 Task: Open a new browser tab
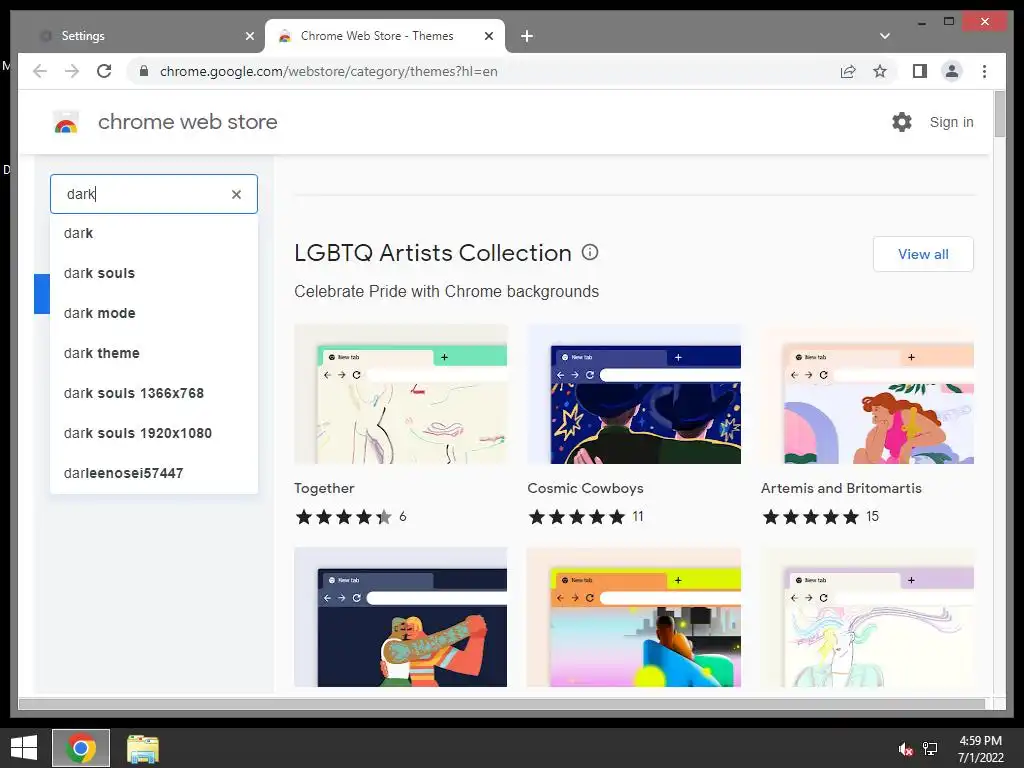pos(527,36)
